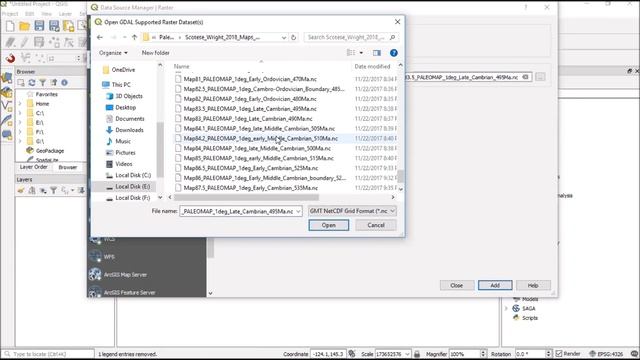Click Open Layer Styling icon in Layers panel
Image resolution: width=640 pixels, height=360 pixels.
click(21, 190)
